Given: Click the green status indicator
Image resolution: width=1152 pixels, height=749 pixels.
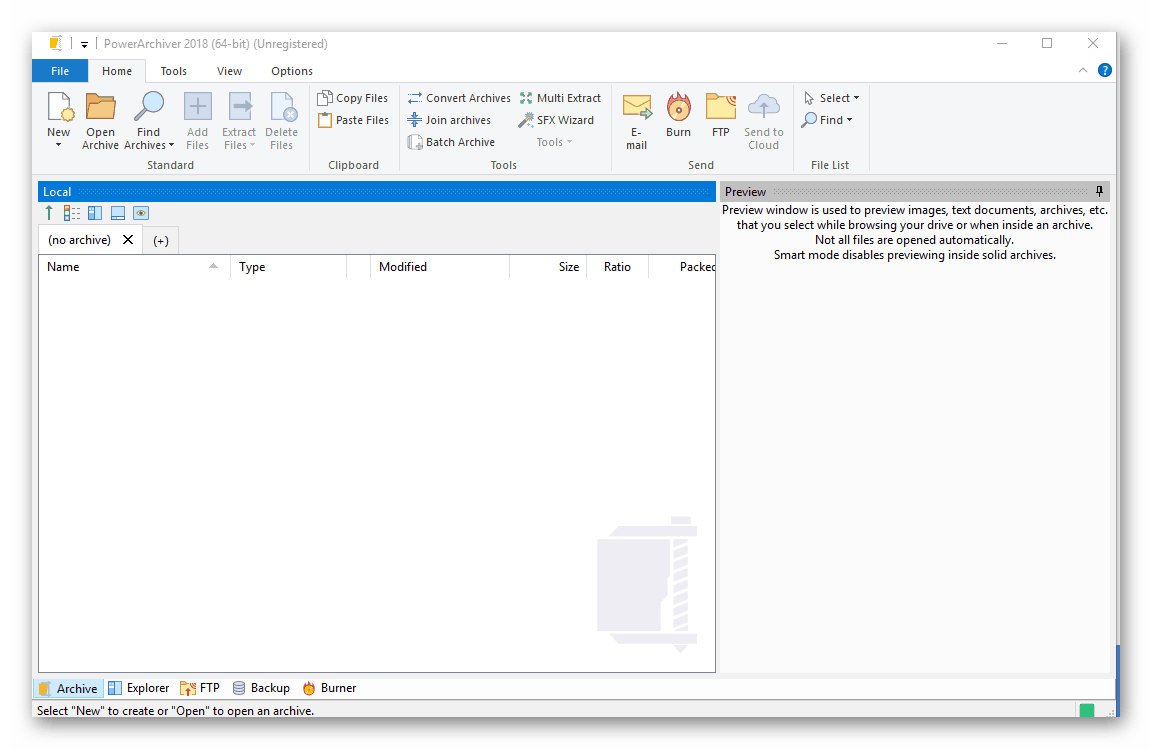Looking at the screenshot, I should pyautogui.click(x=1087, y=710).
